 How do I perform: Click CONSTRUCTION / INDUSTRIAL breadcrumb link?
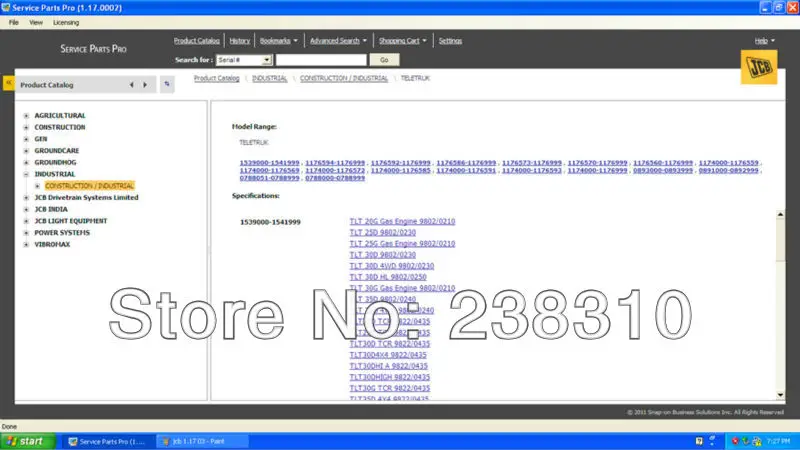pyautogui.click(x=344, y=78)
